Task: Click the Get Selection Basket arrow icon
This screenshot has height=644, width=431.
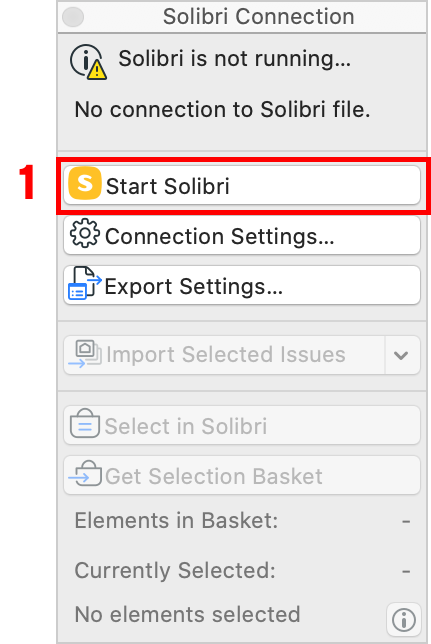Action: (85, 474)
